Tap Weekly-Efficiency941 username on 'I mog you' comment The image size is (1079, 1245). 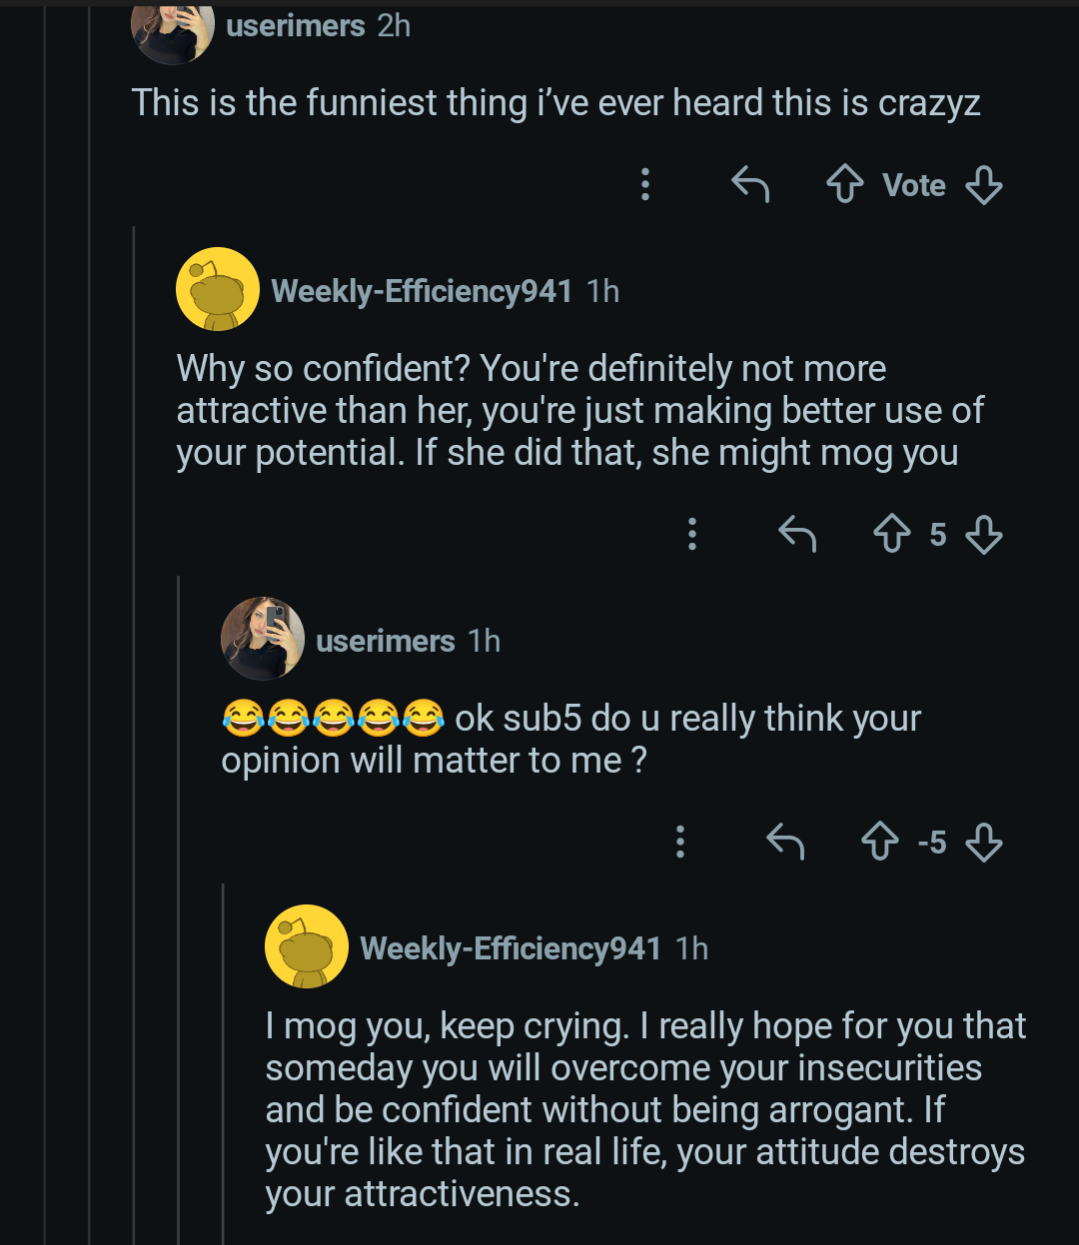510,948
